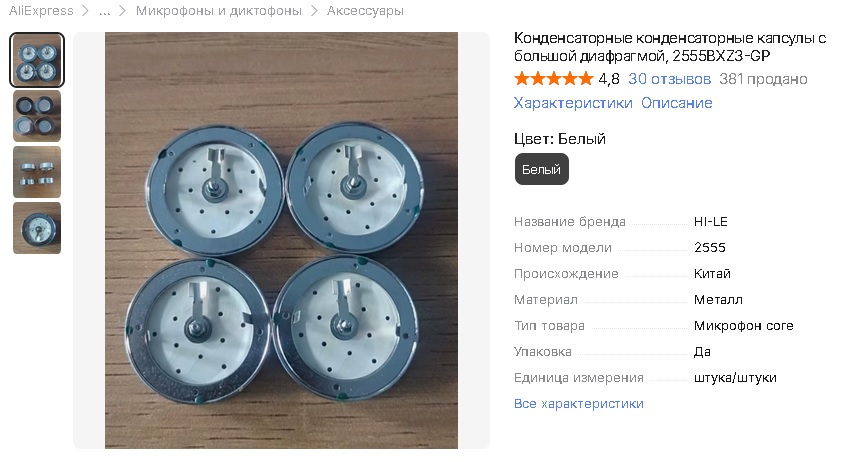Viewport: 843px width, 462px height.
Task: Open the 30 отзывов reviews link
Action: pos(669,79)
